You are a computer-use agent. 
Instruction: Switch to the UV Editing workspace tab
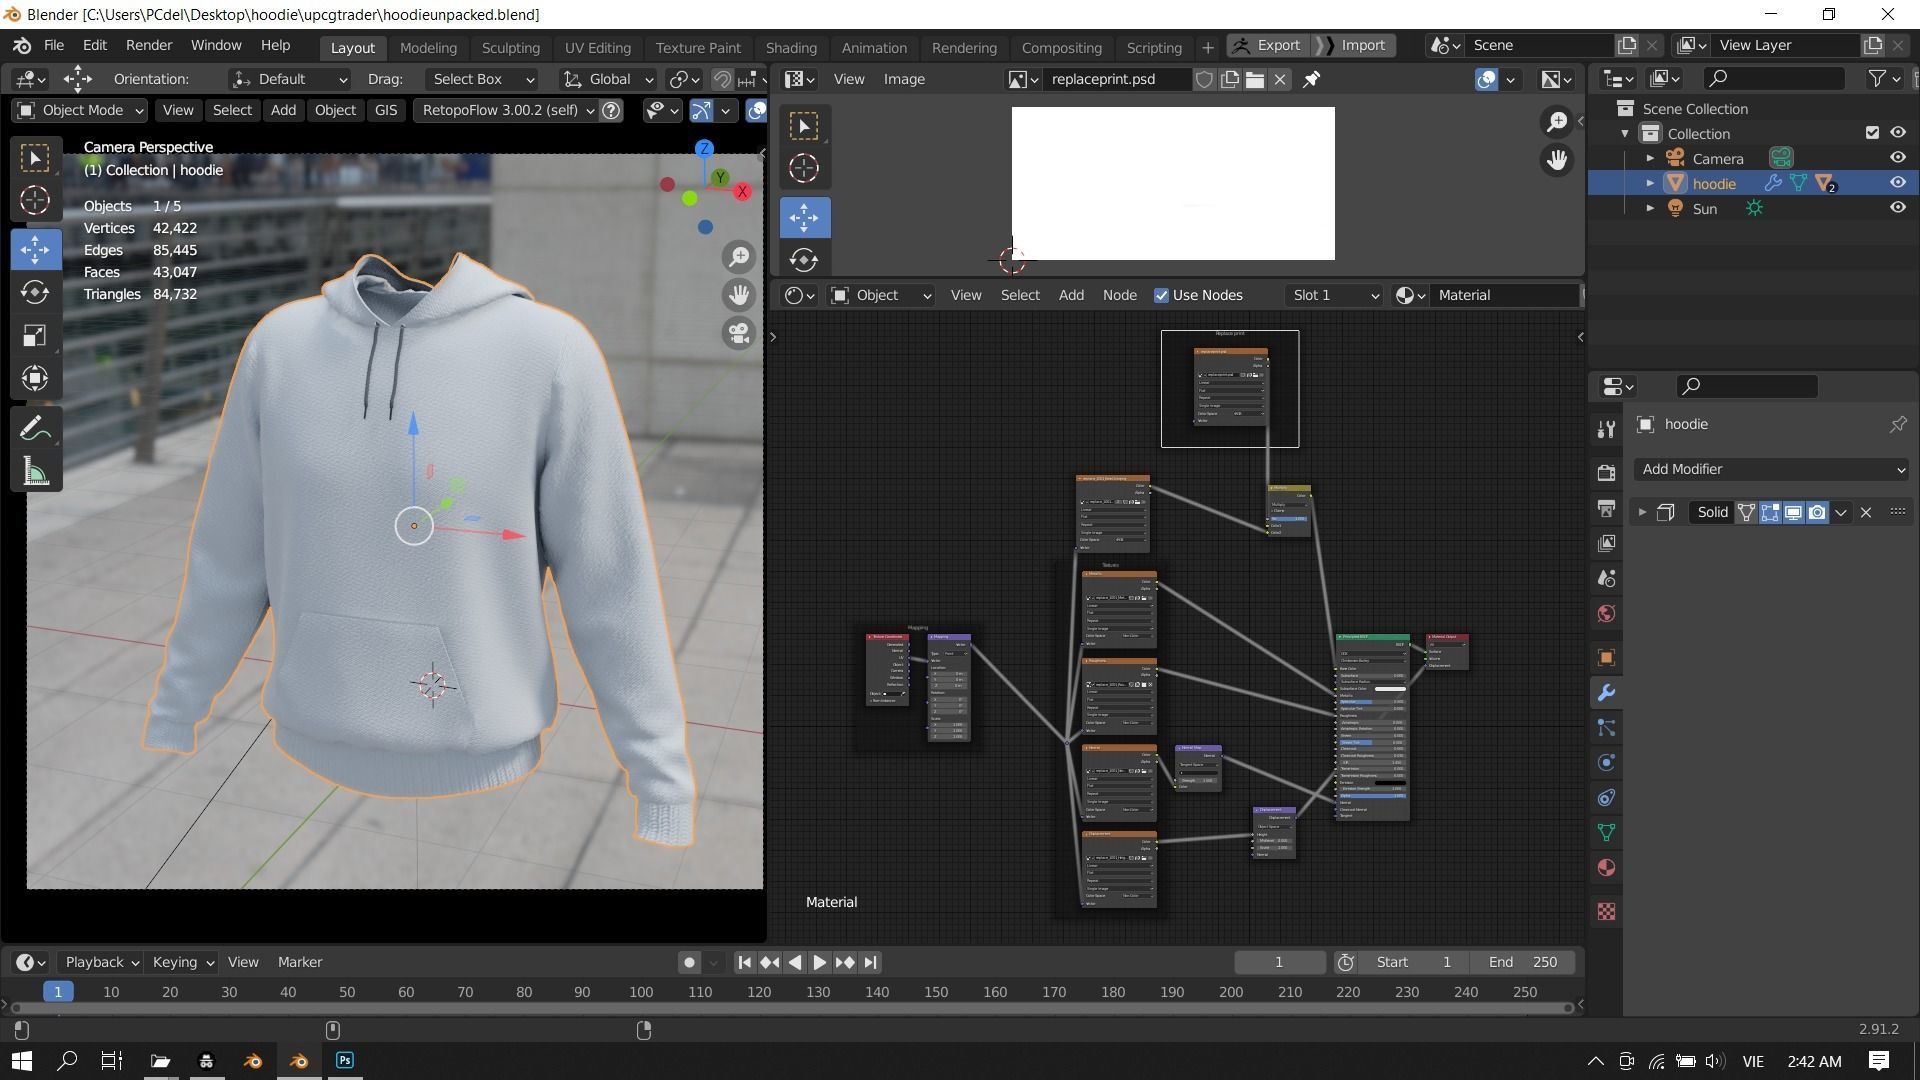click(597, 47)
